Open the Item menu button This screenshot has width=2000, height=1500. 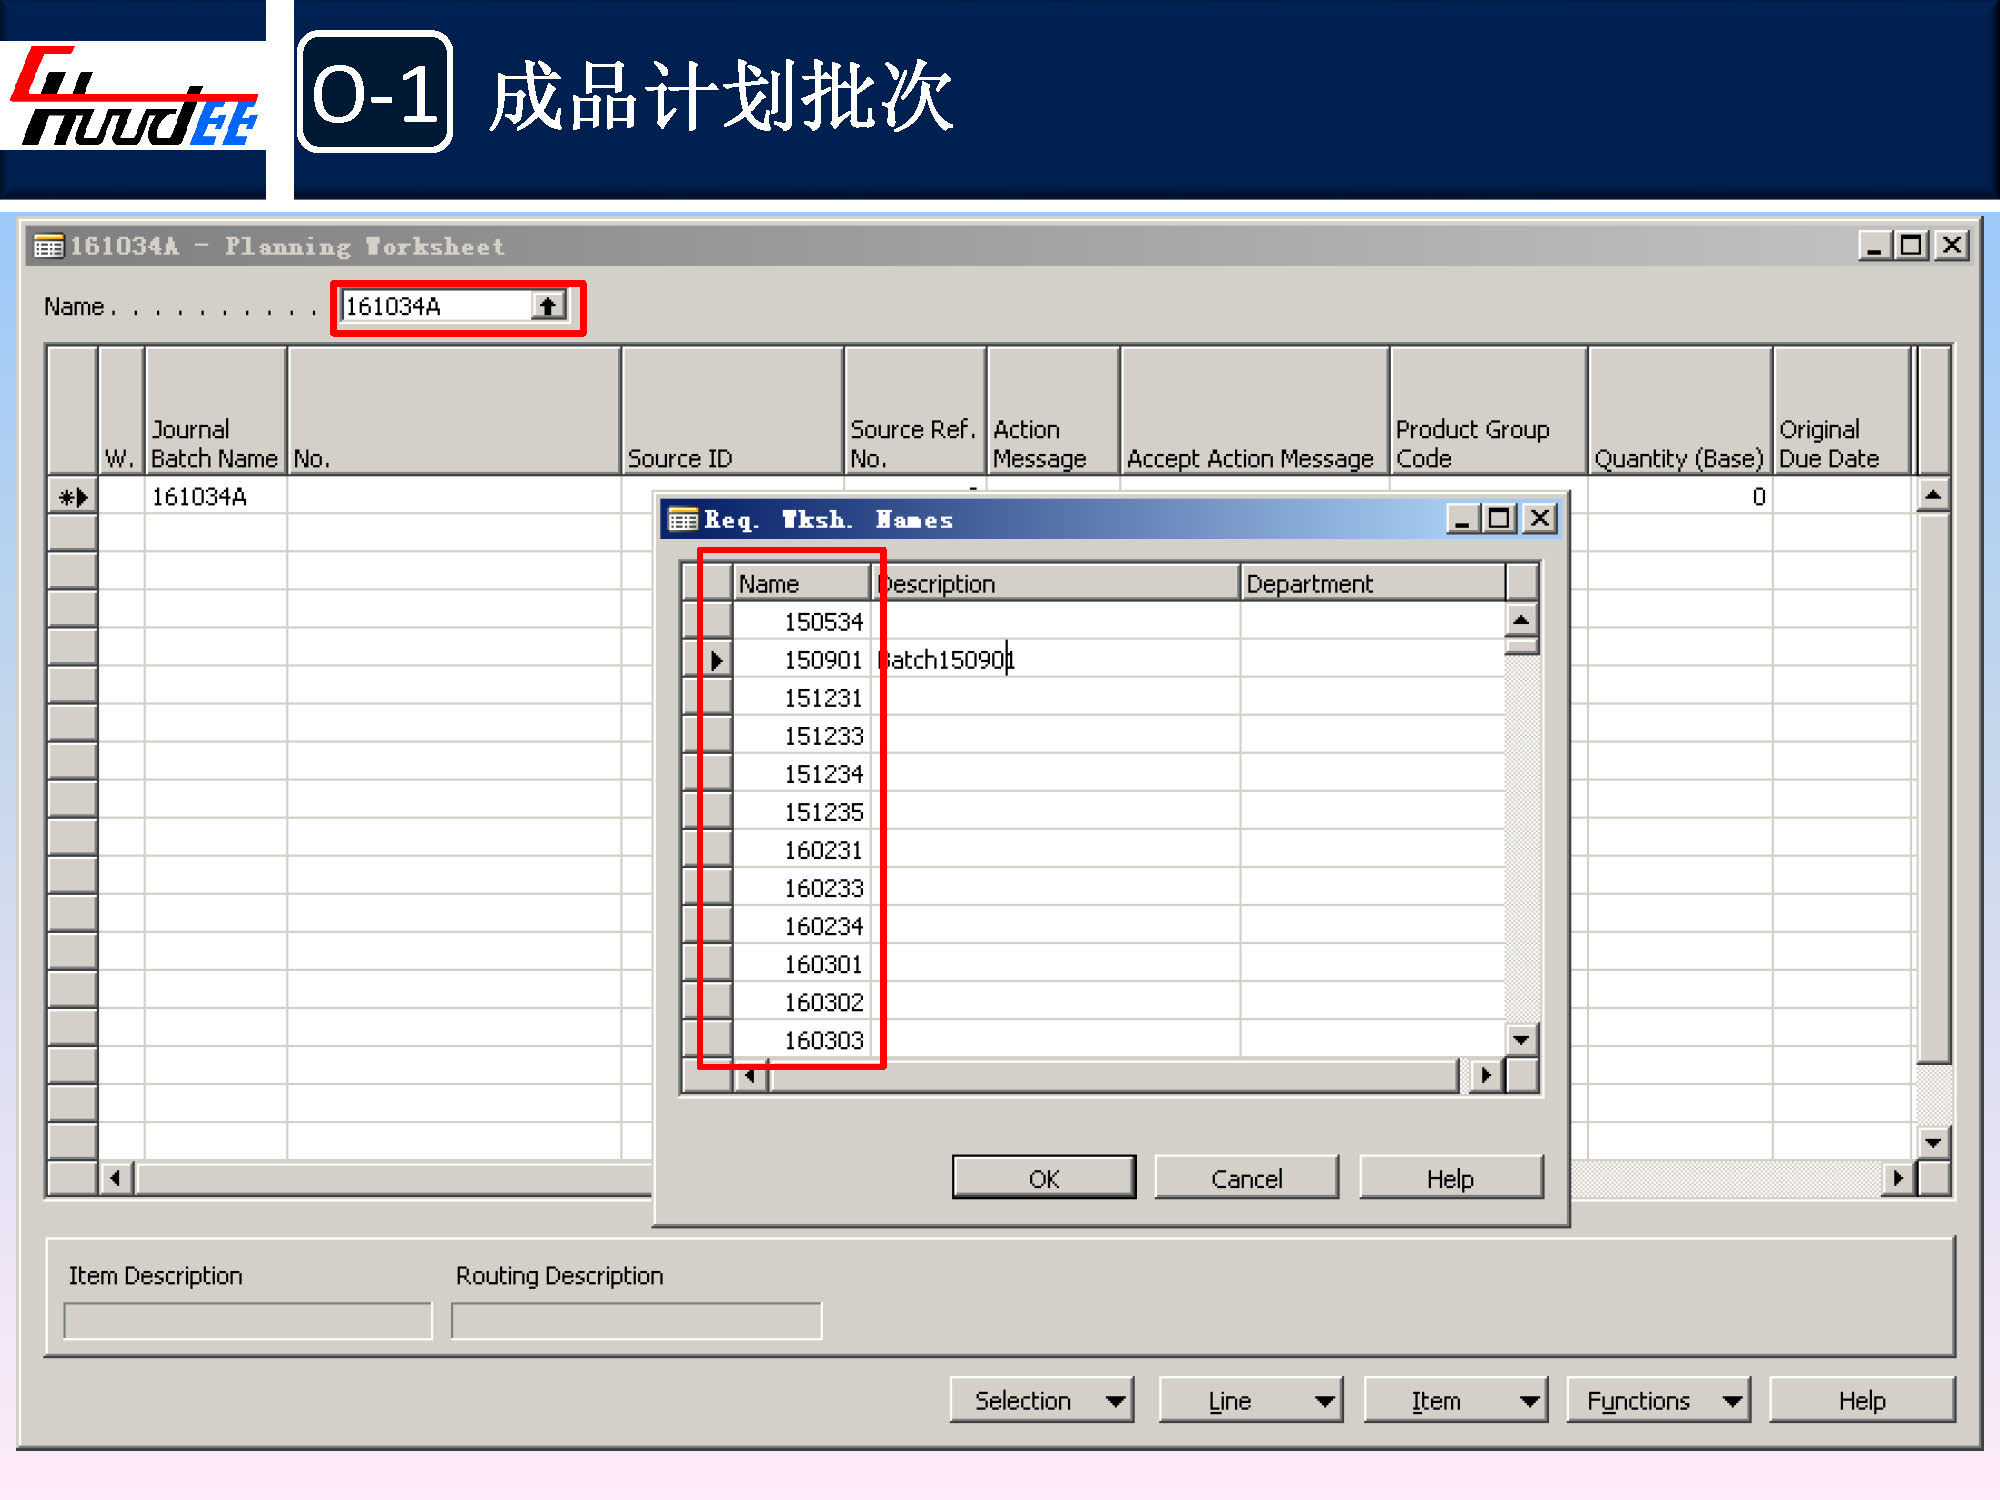tap(1454, 1400)
